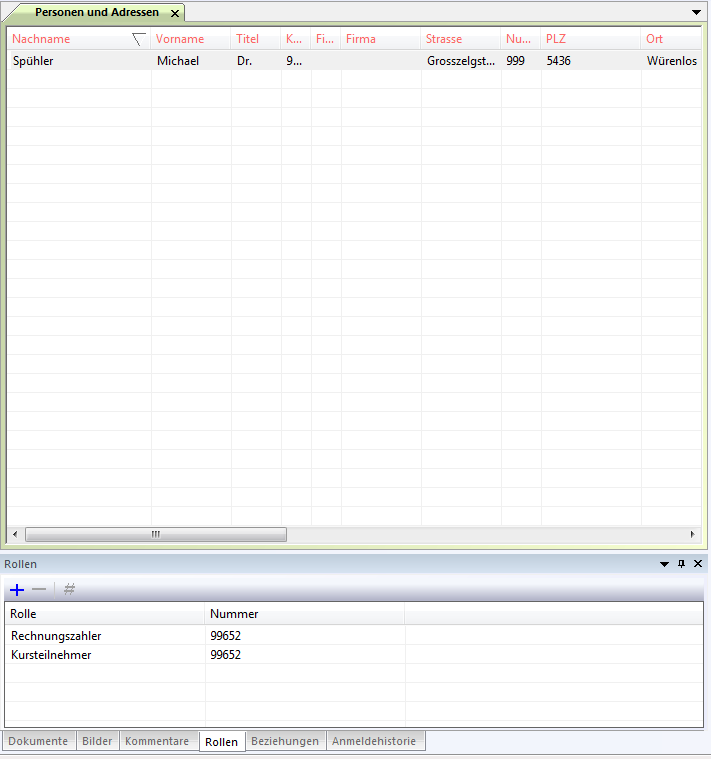This screenshot has height=759, width=711.
Task: Toggle the pin icon on Rollen panel
Action: point(681,564)
